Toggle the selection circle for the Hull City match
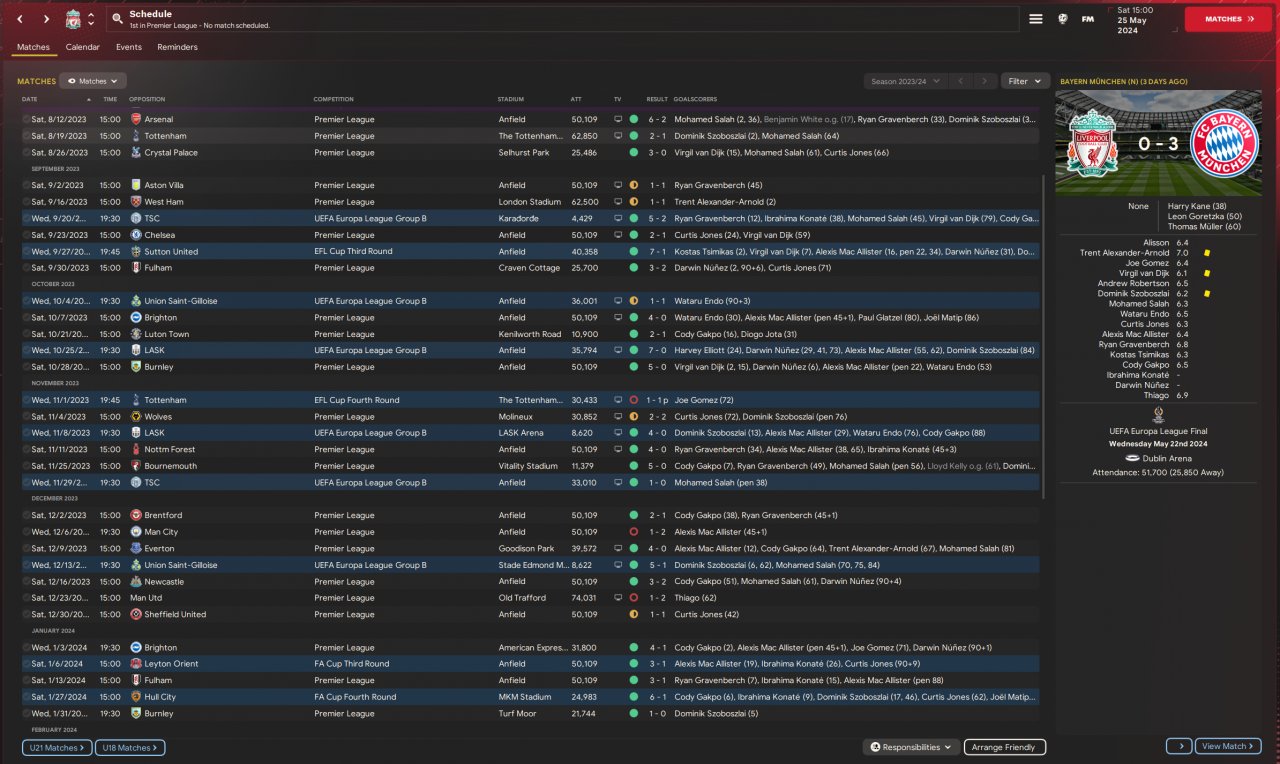Screen dimensions: 1280x764 (26, 697)
